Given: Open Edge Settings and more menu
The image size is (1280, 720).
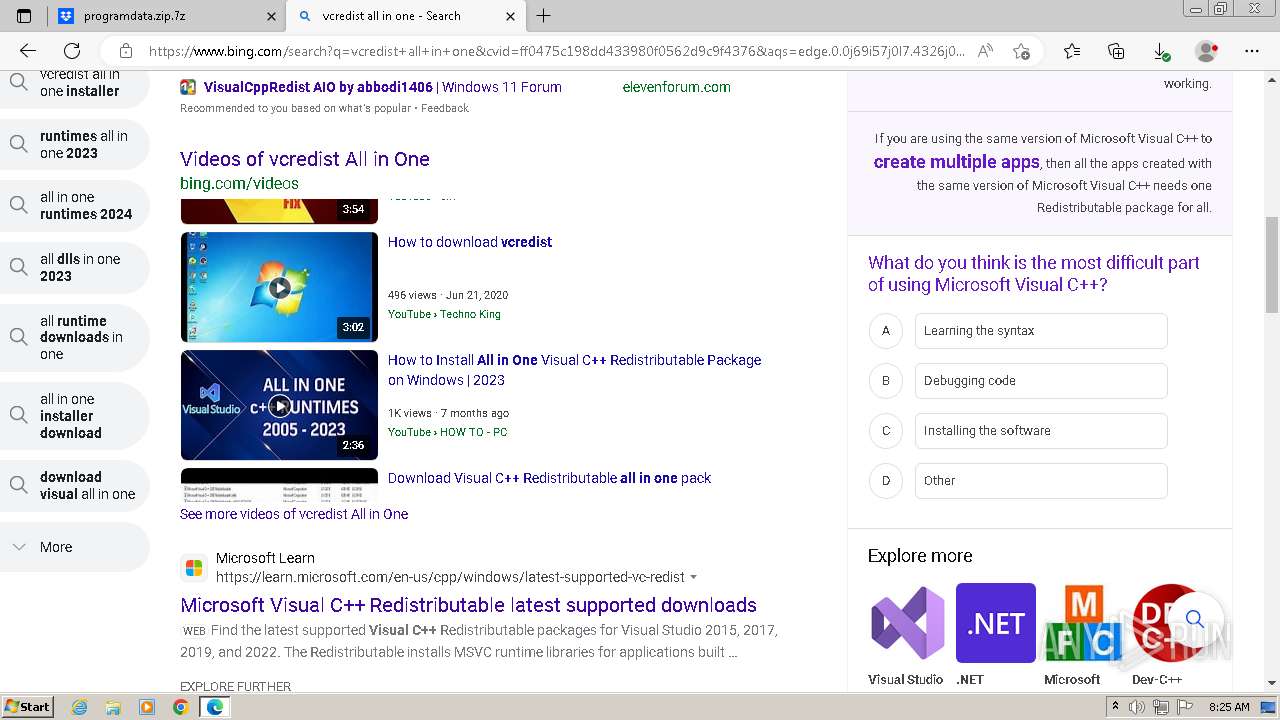Looking at the screenshot, I should [x=1252, y=51].
